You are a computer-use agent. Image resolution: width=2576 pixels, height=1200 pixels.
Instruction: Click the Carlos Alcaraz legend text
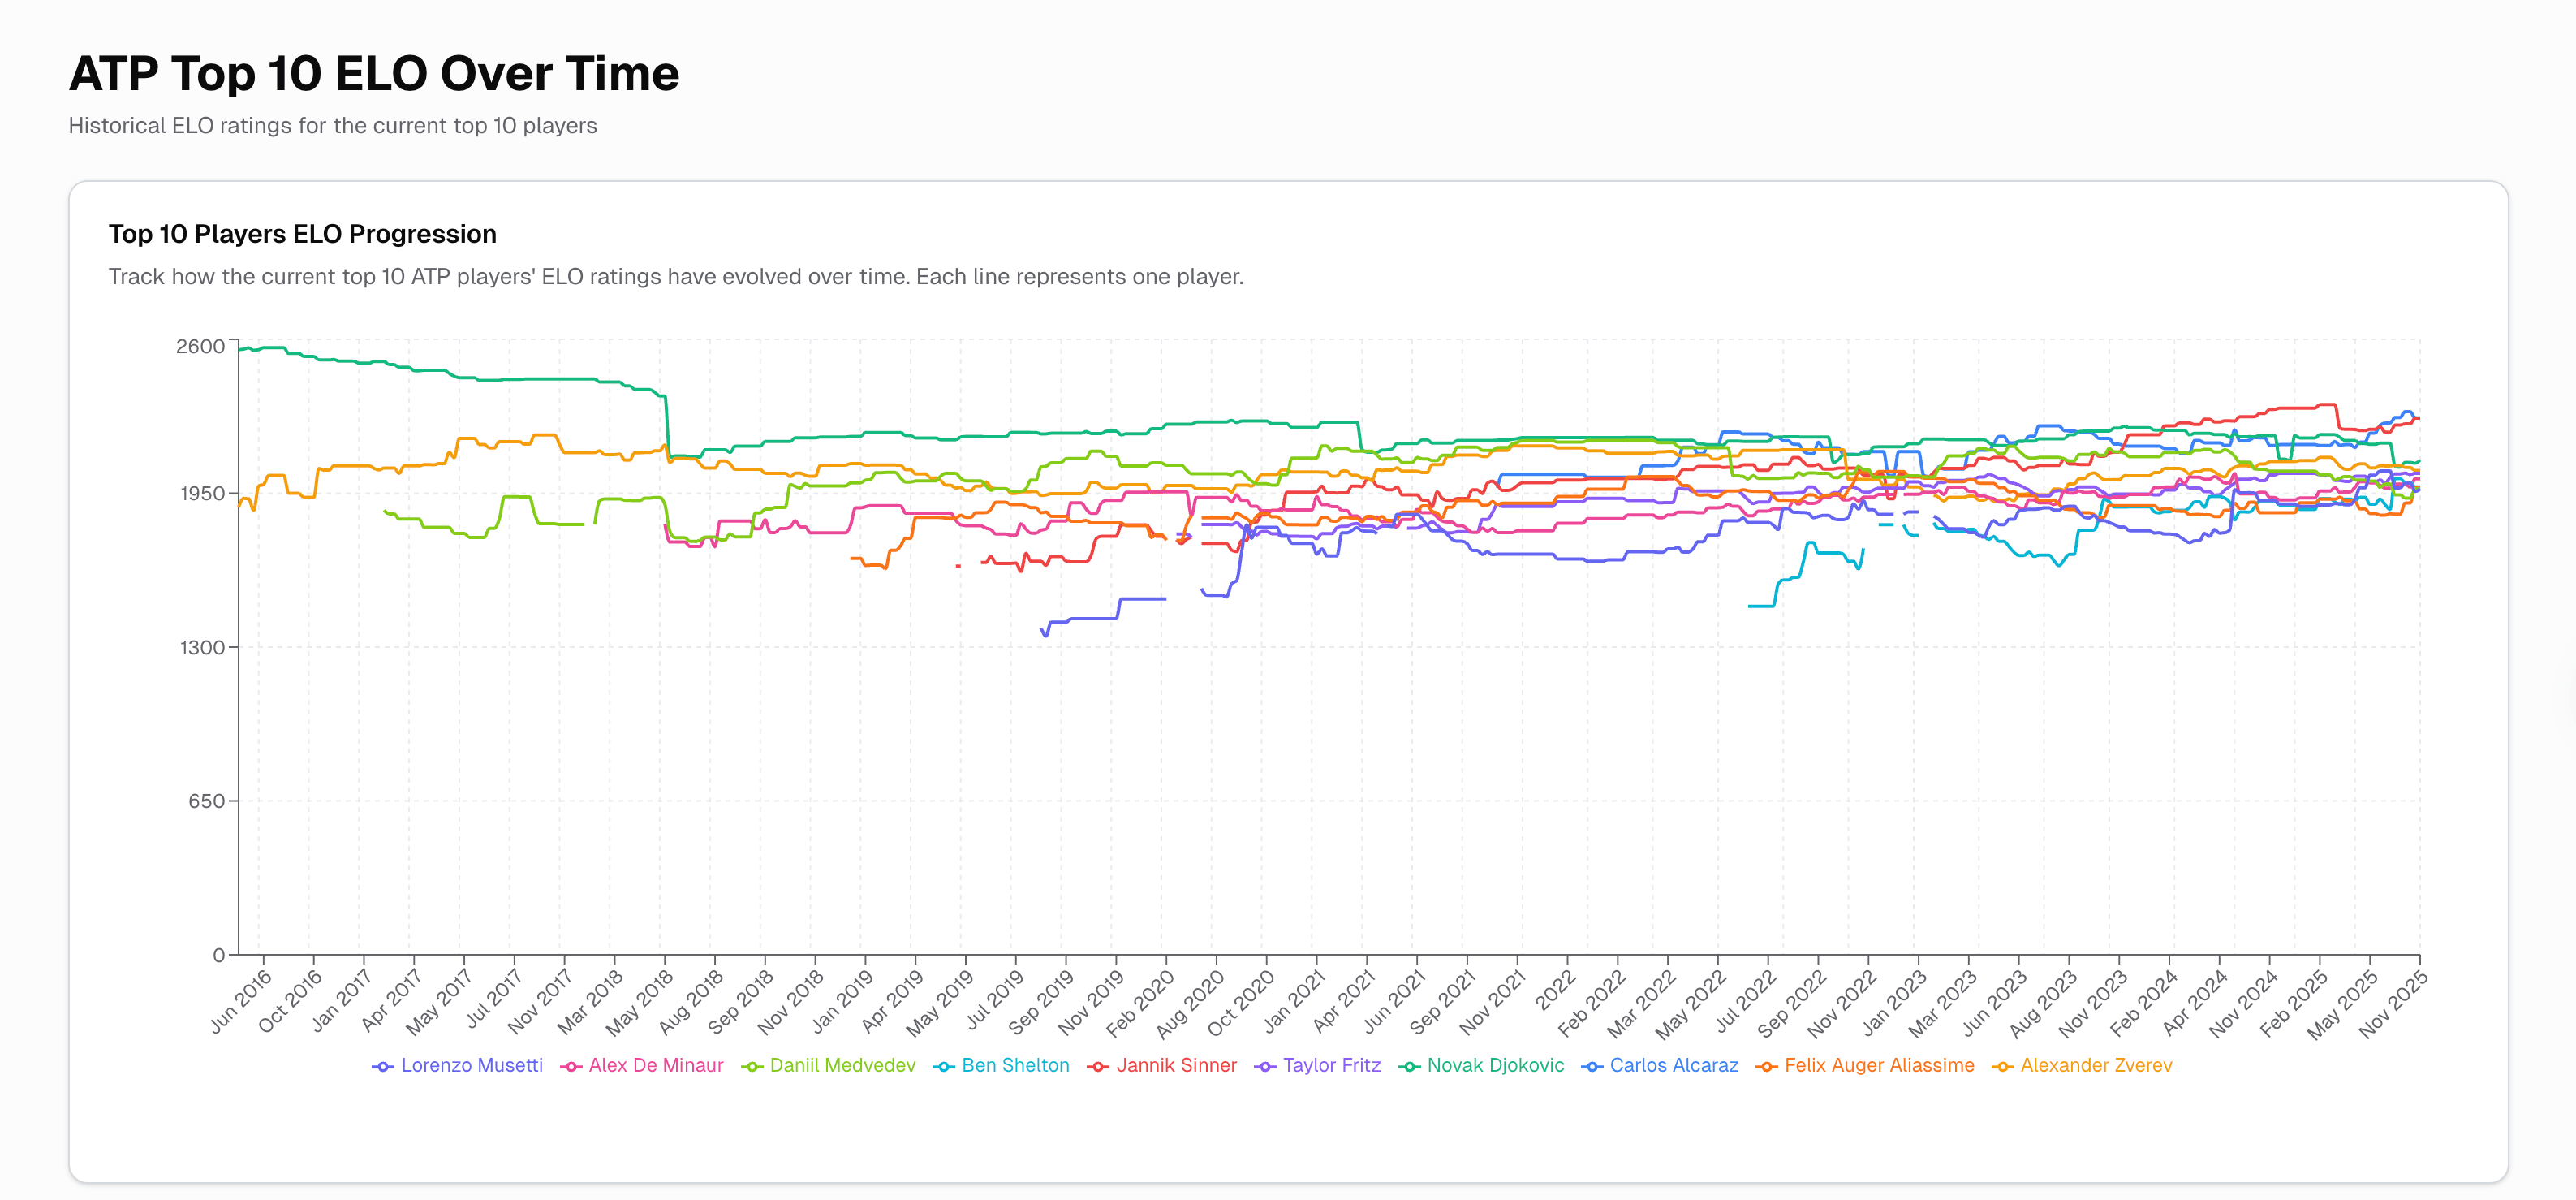coord(1673,1066)
